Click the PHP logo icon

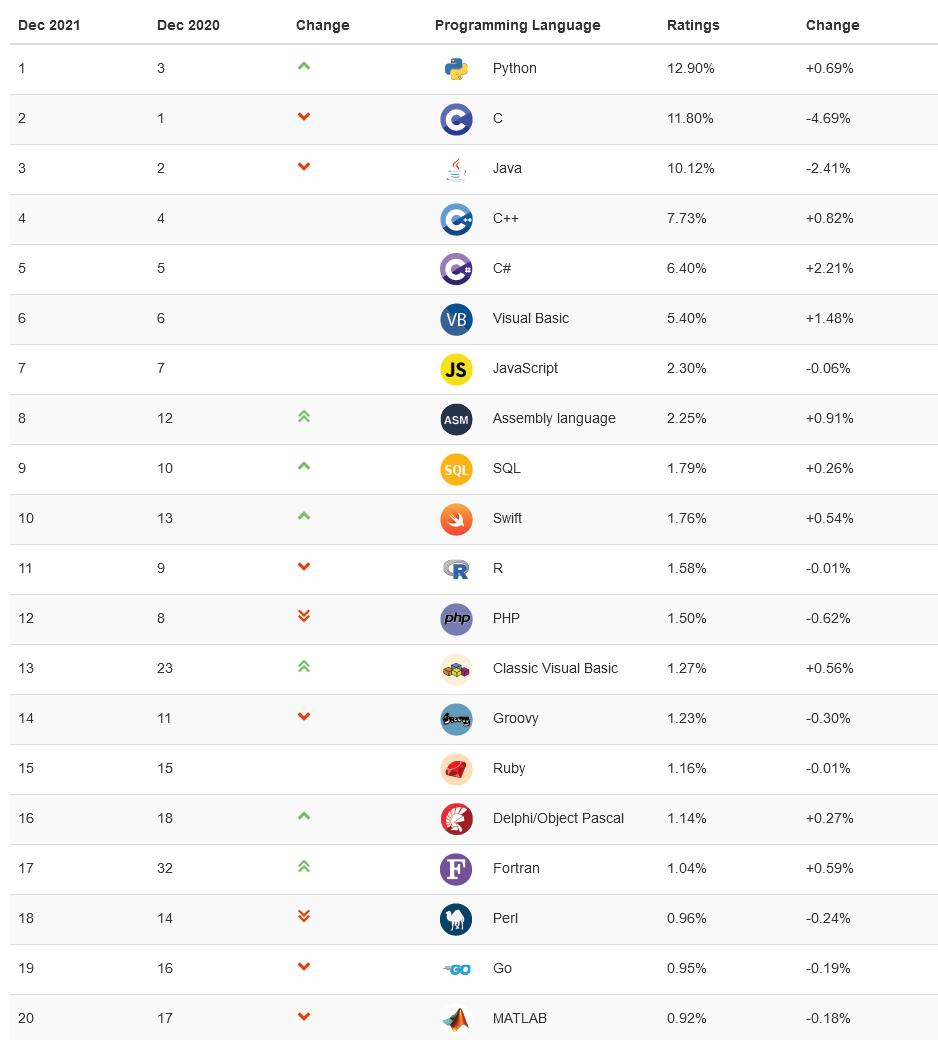tap(456, 619)
